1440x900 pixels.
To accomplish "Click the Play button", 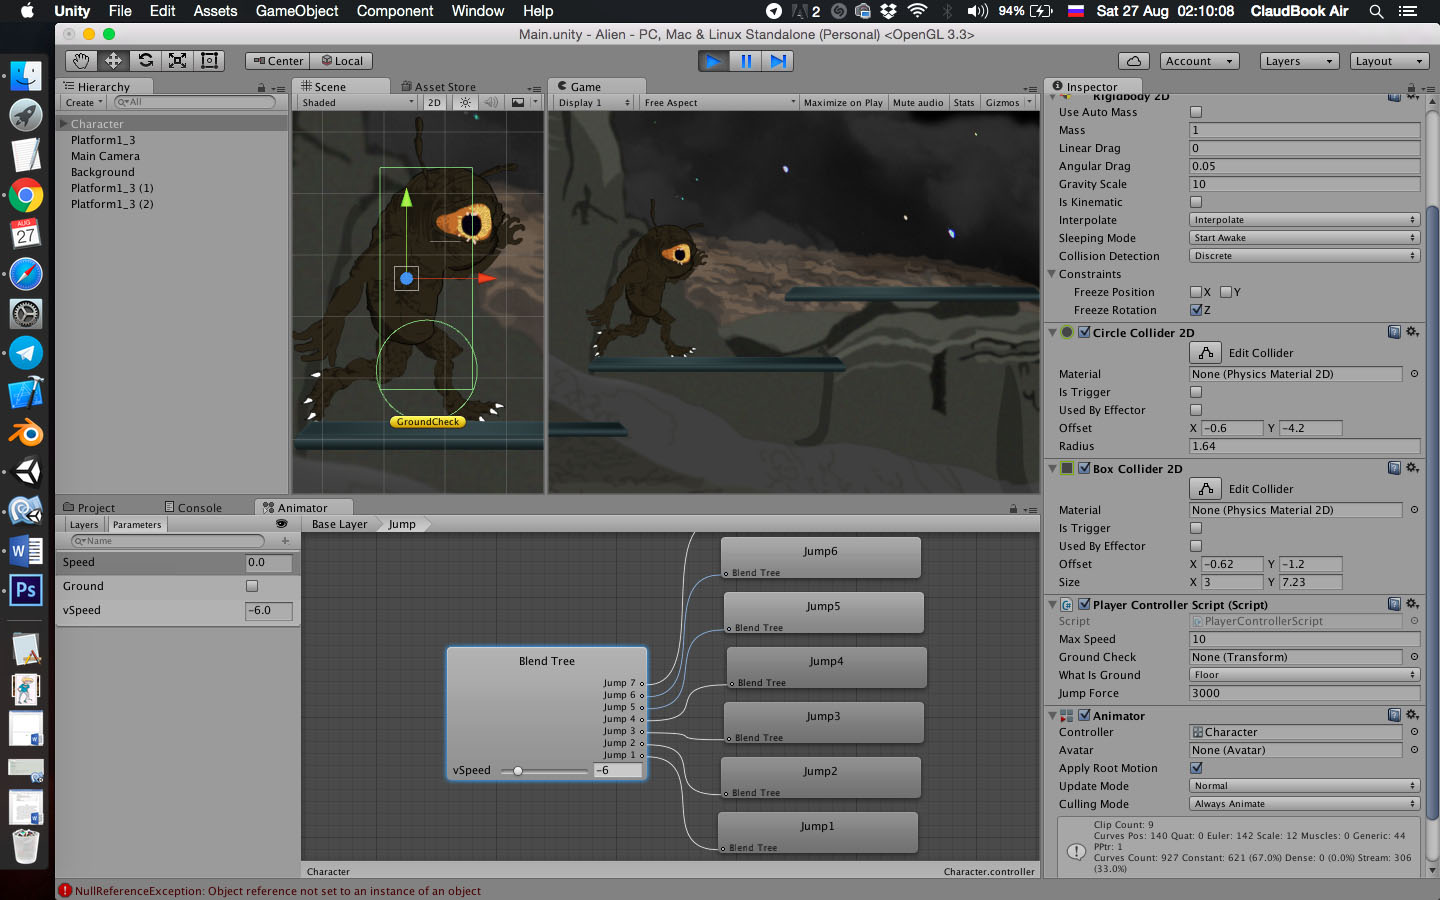I will tap(714, 61).
